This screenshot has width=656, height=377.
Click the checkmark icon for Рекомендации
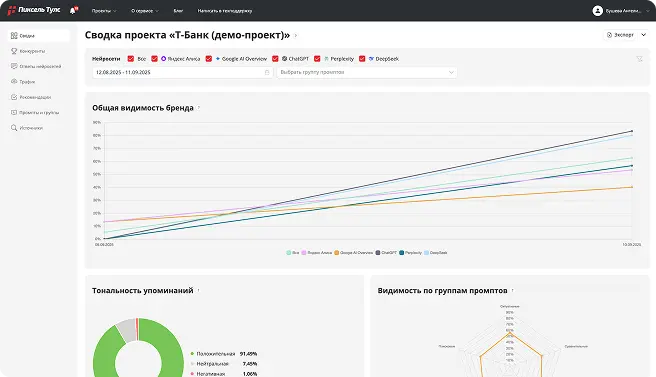click(x=14, y=97)
